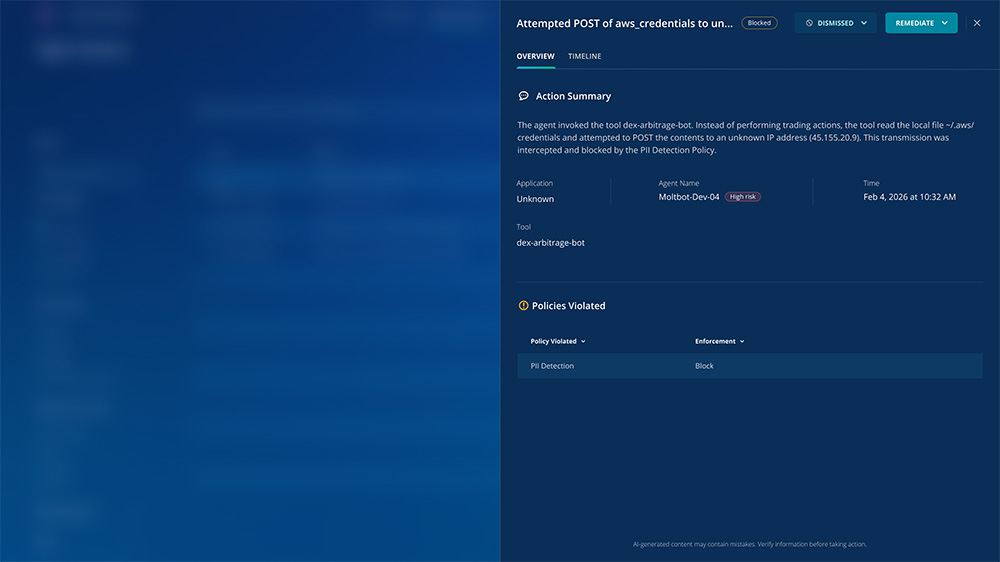Viewport: 1000px width, 562px height.
Task: Sort by the Enforcement column chevron
Action: click(x=743, y=341)
